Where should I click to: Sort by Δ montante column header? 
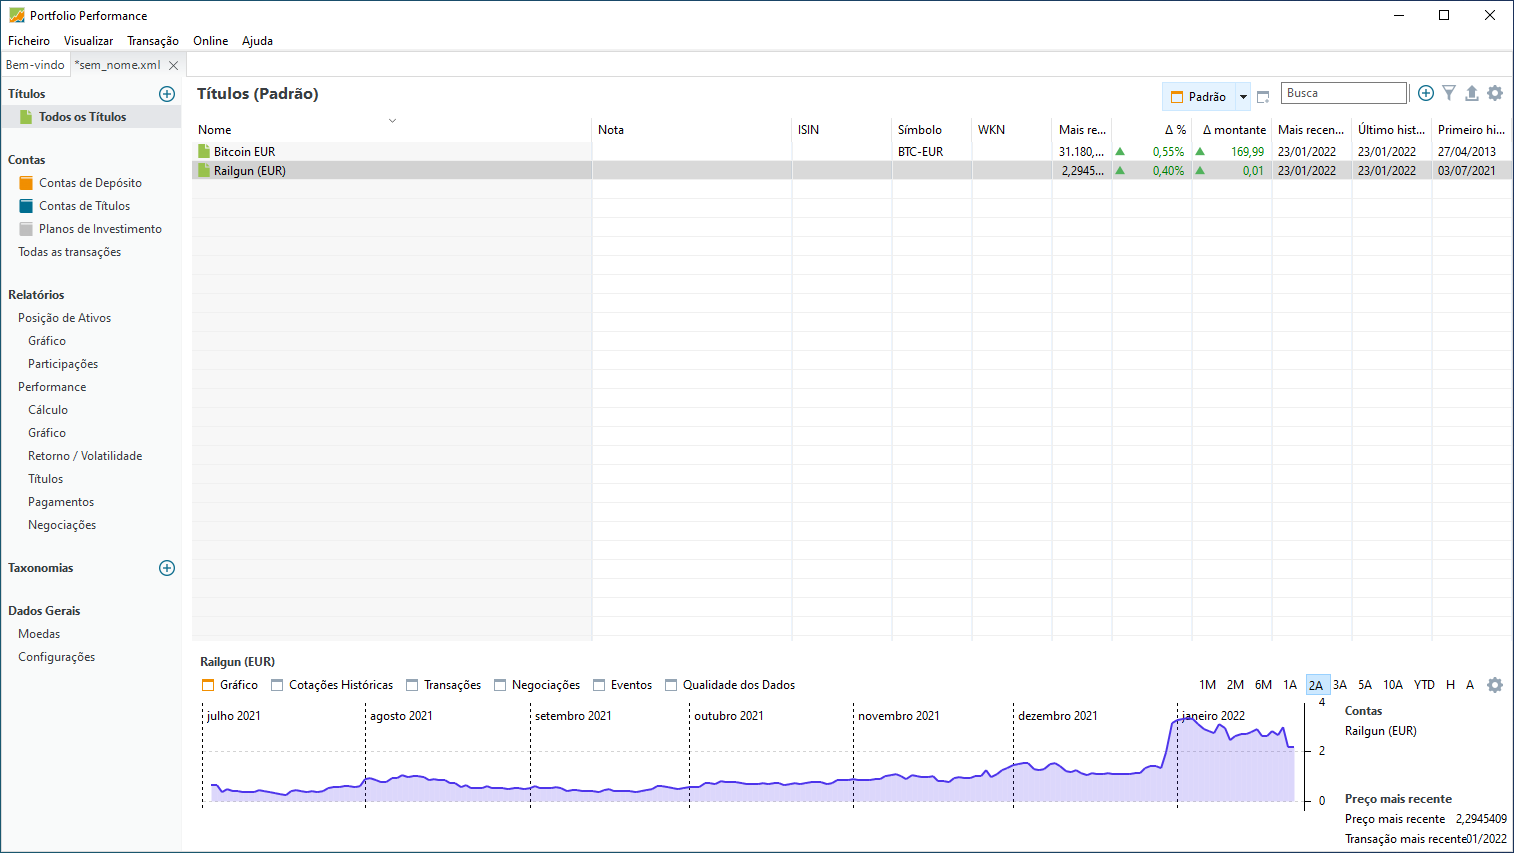click(x=1232, y=130)
